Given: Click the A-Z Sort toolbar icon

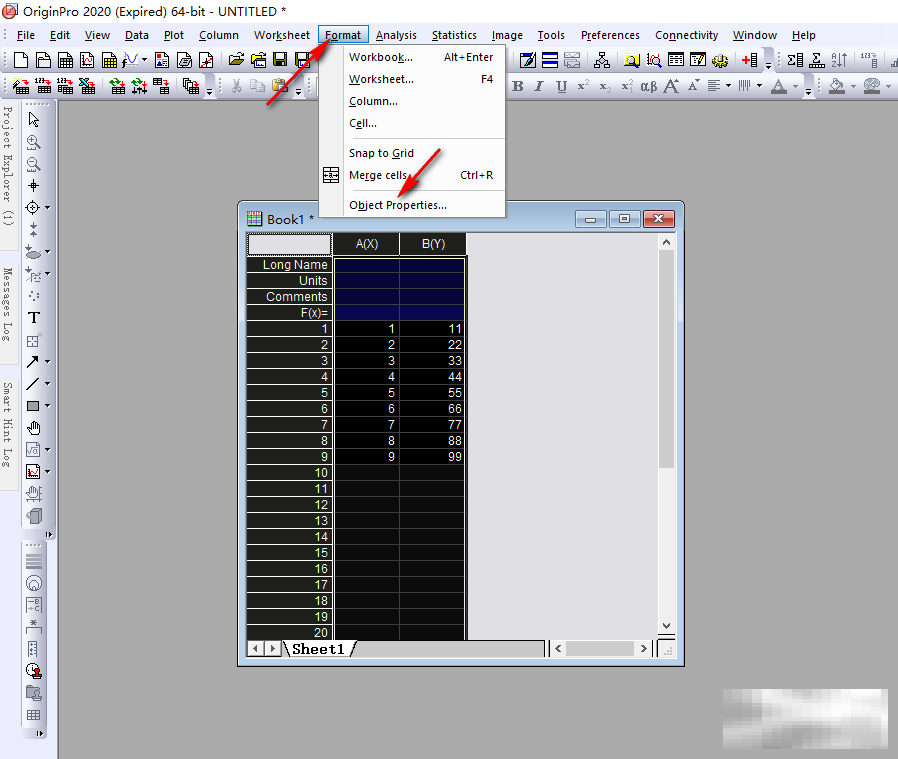Looking at the screenshot, I should (839, 60).
